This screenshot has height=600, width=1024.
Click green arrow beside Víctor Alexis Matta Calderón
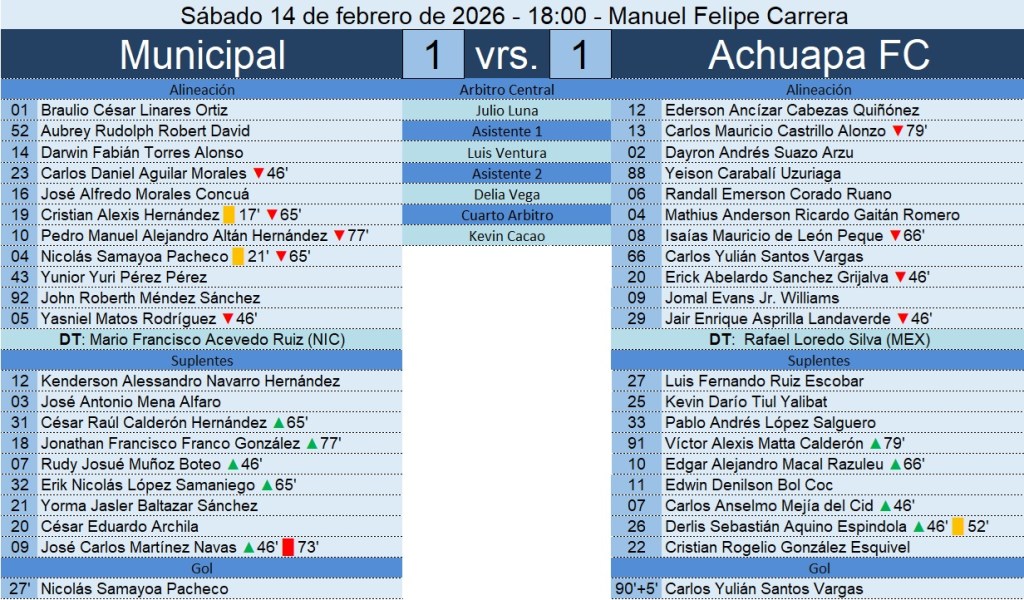(876, 443)
